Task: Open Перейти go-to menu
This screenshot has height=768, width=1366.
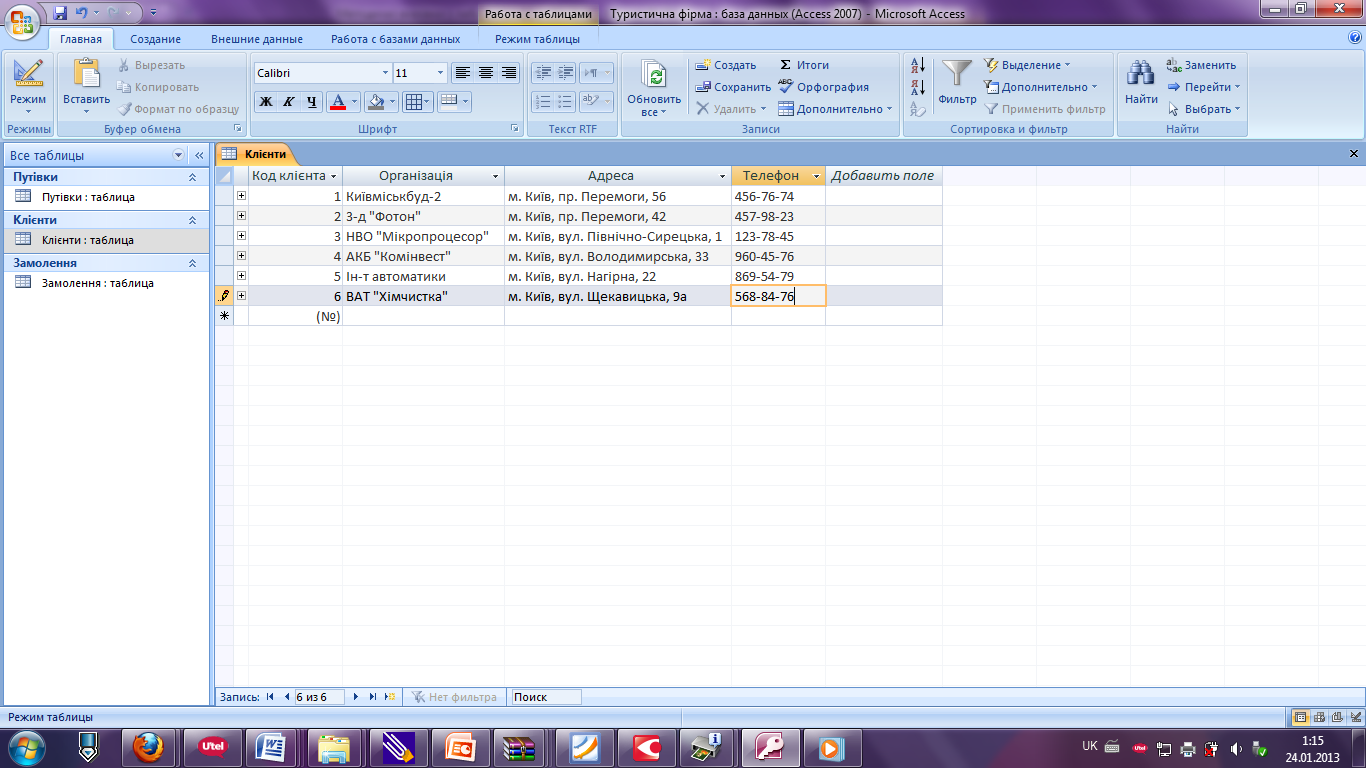Action: point(1204,87)
